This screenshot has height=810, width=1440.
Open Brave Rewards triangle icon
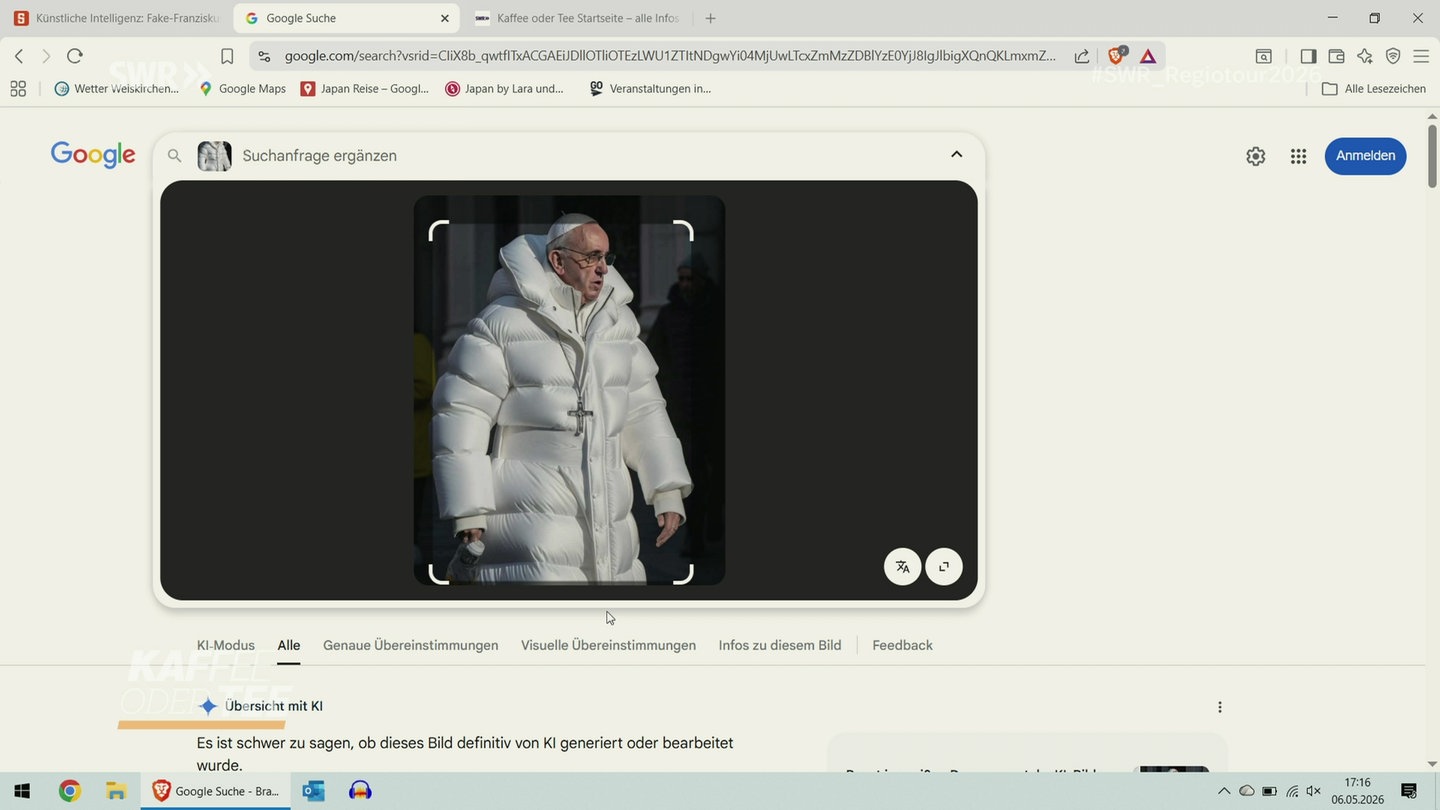(x=1148, y=56)
